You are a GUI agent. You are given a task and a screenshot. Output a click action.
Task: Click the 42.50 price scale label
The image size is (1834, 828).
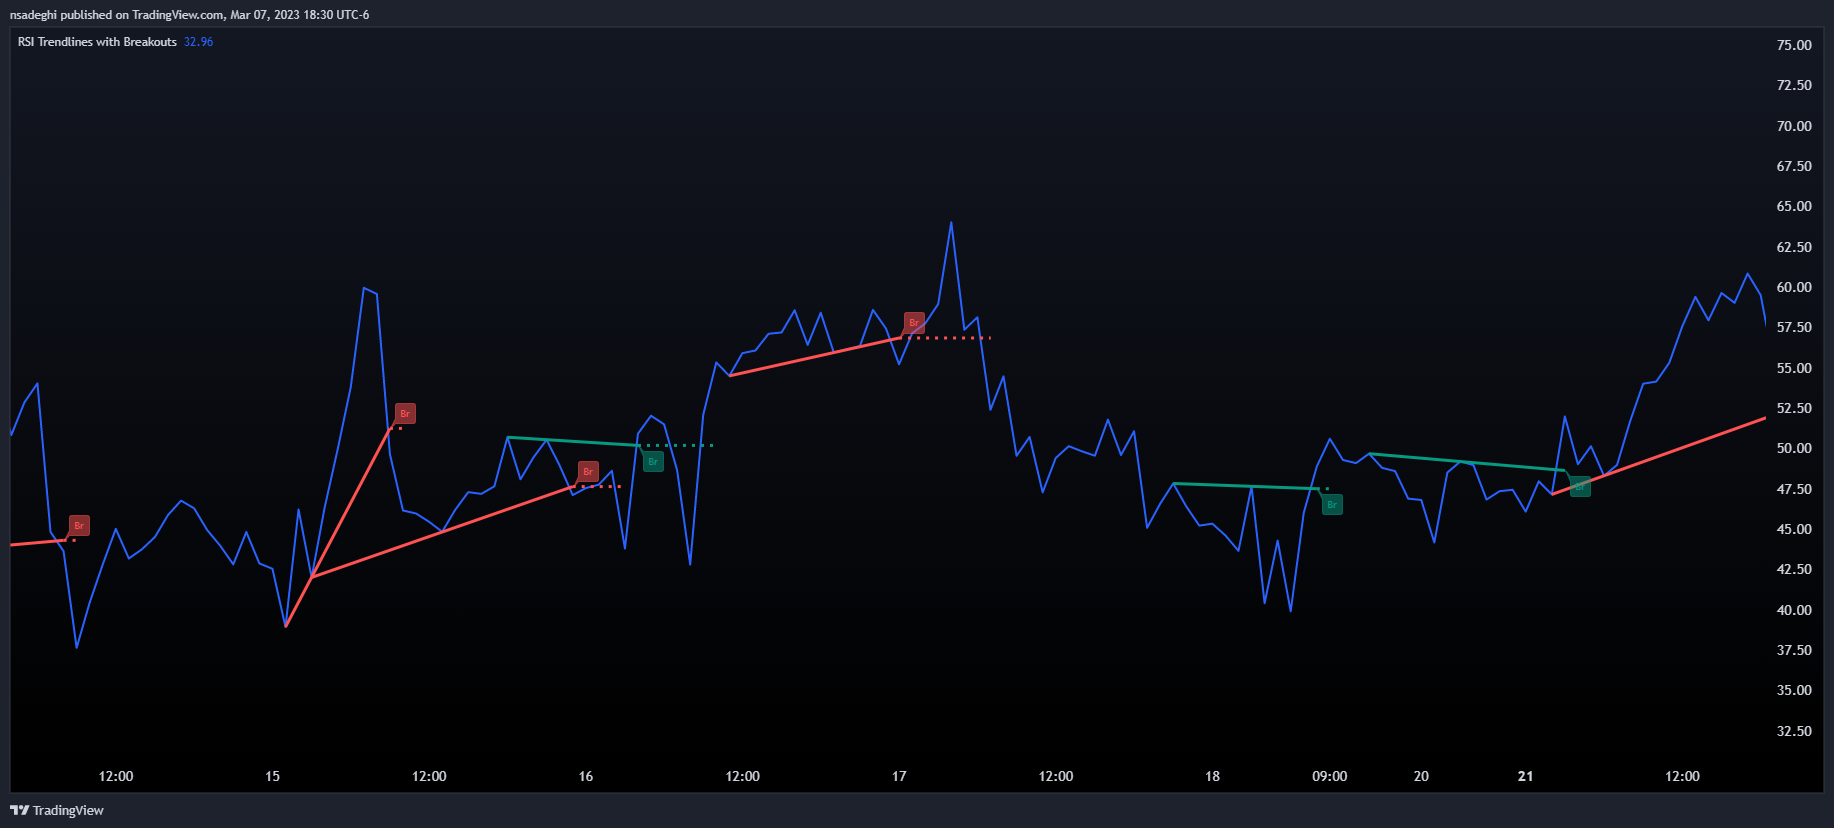(1794, 569)
